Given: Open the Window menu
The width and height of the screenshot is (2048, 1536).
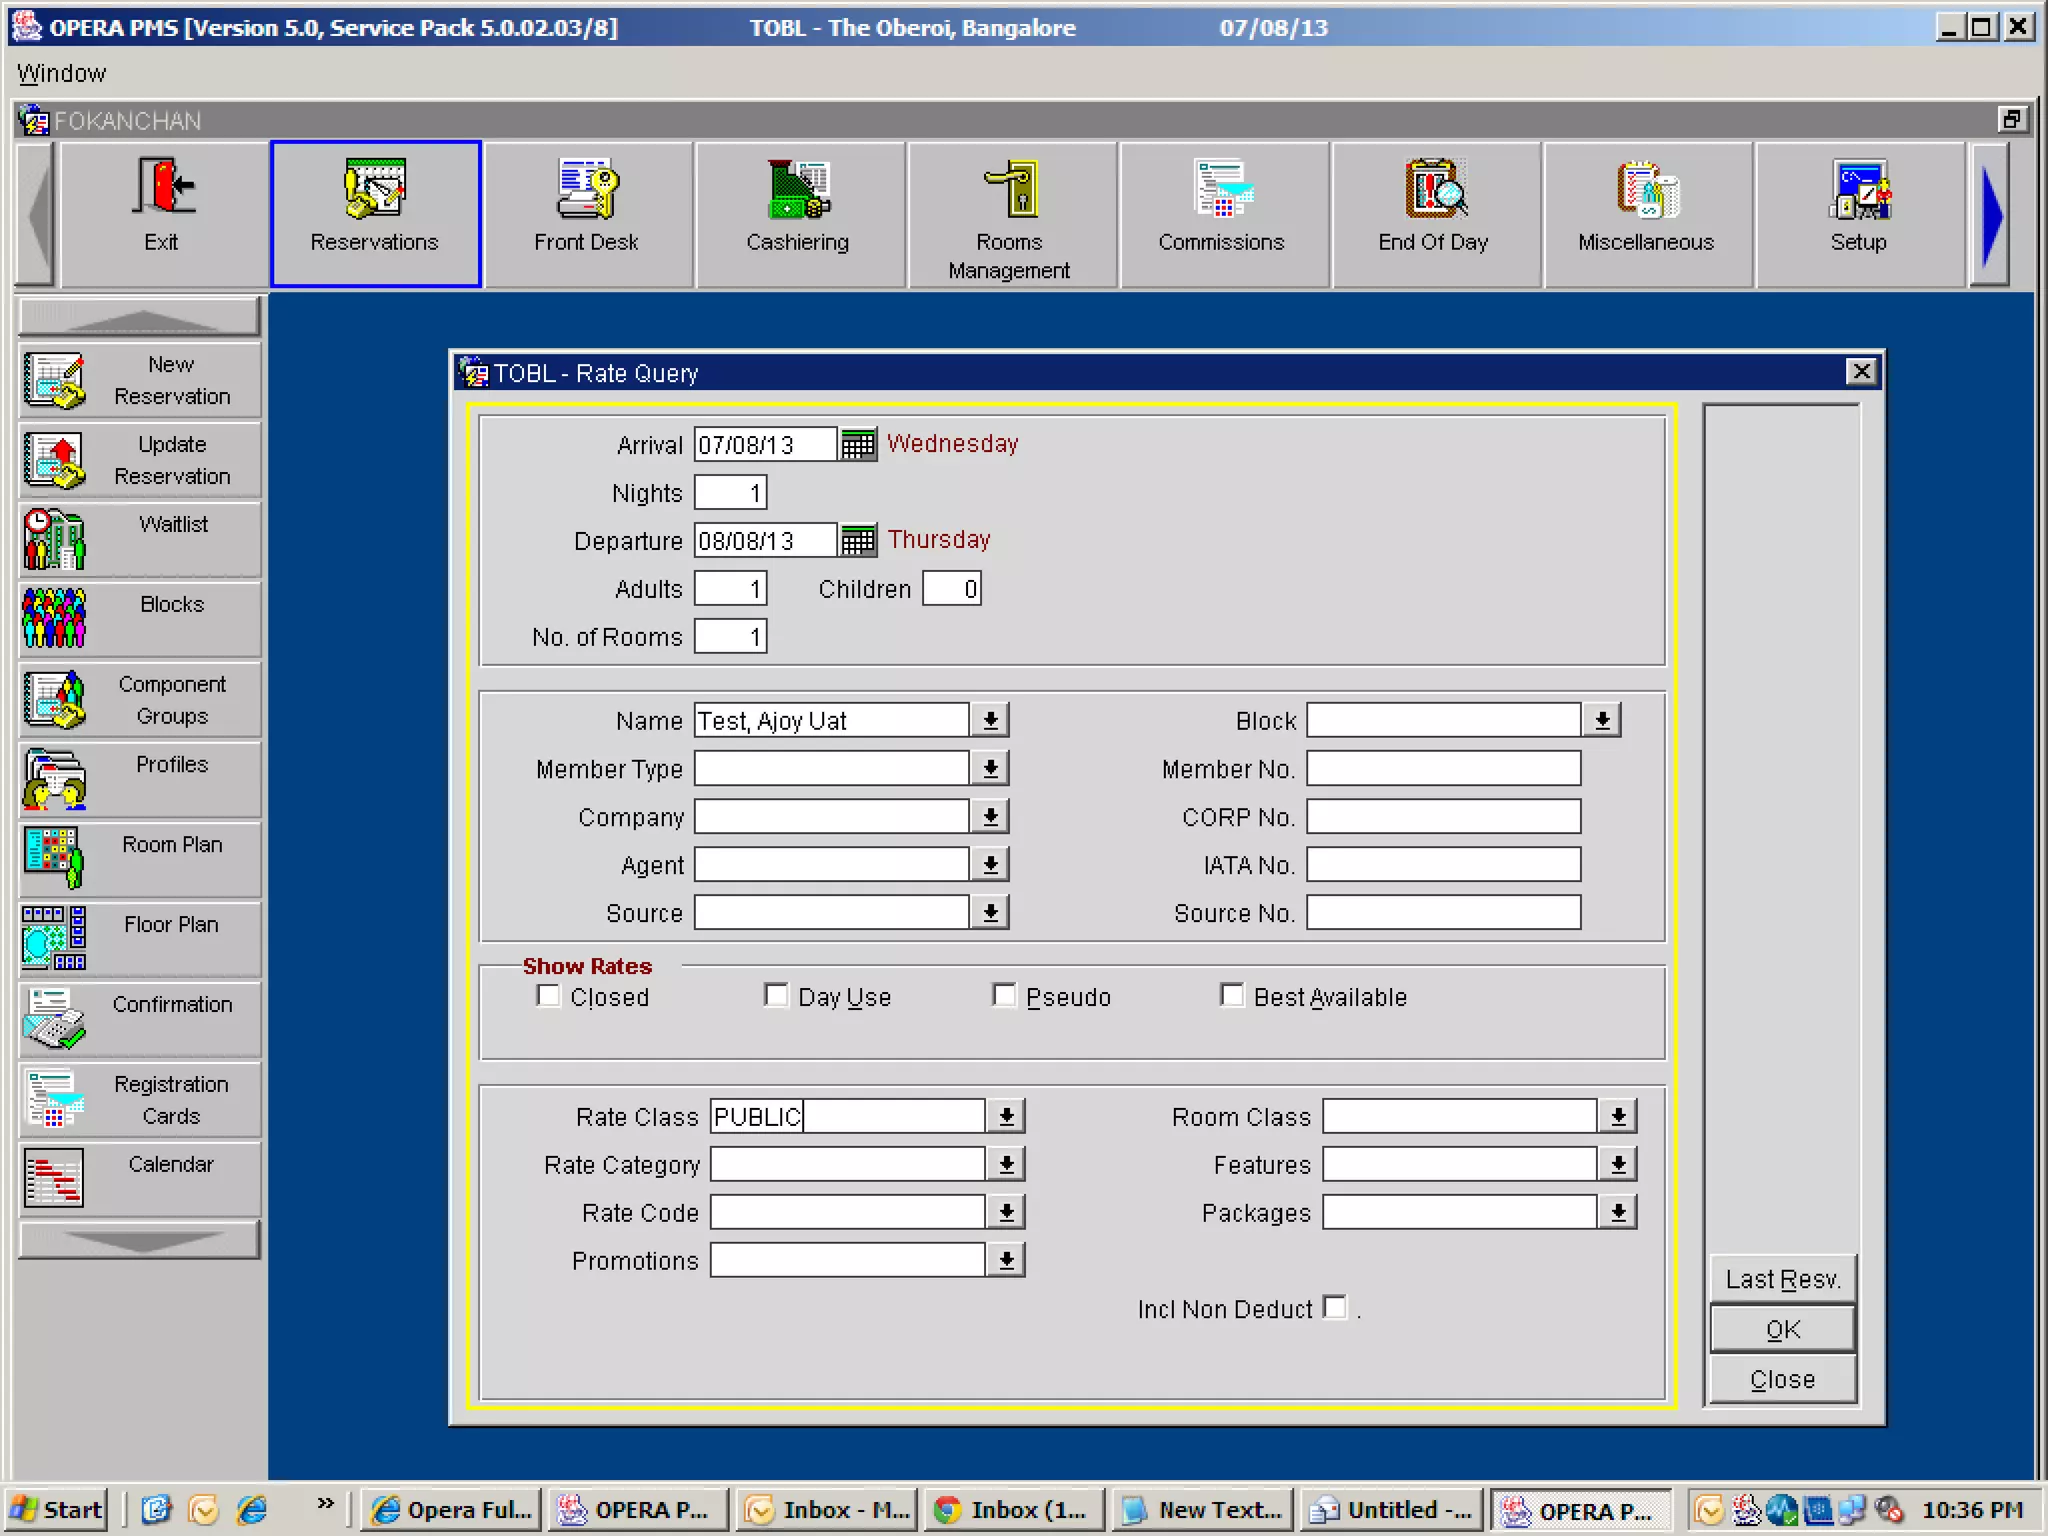Looking at the screenshot, I should [61, 73].
